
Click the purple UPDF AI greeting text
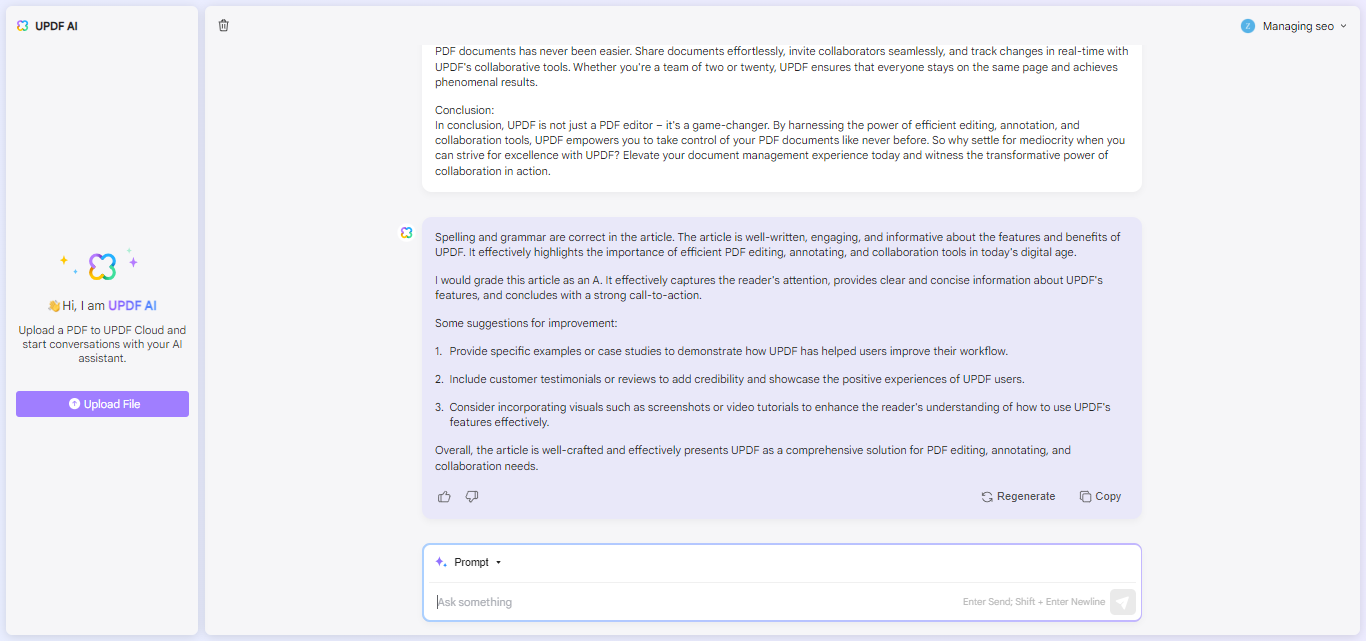pos(132,306)
